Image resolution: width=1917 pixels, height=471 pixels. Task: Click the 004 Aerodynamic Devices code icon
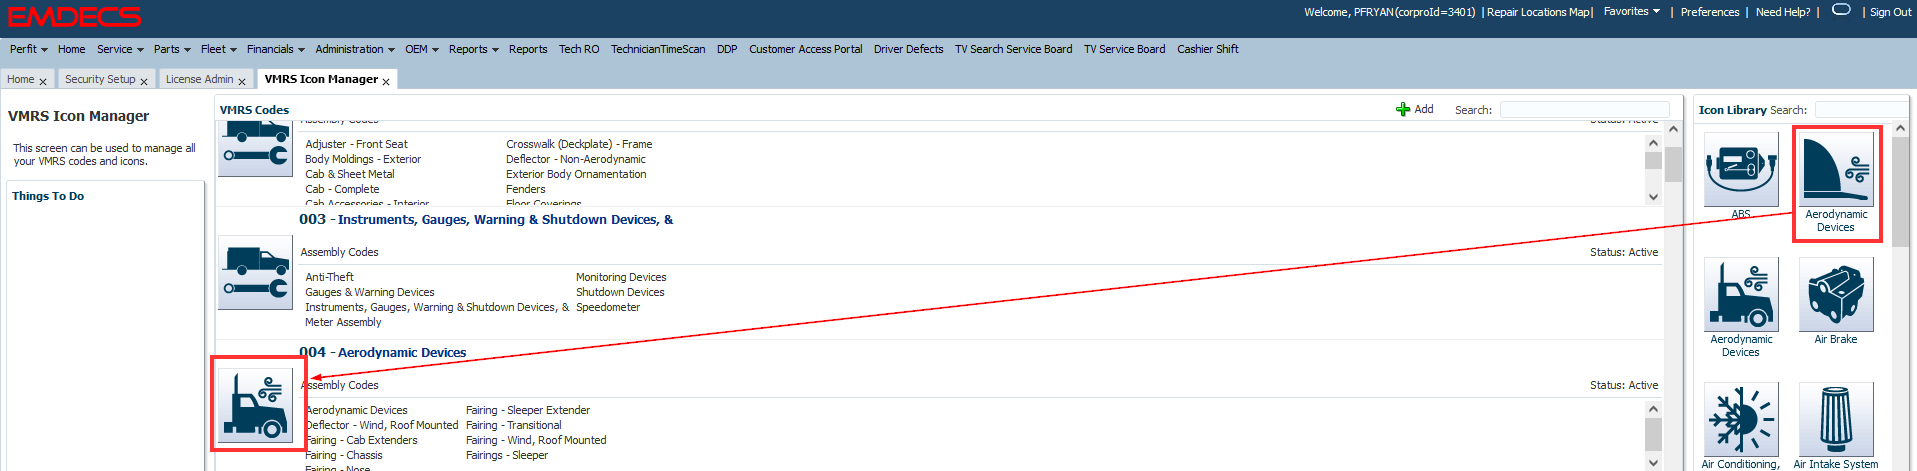(x=256, y=405)
